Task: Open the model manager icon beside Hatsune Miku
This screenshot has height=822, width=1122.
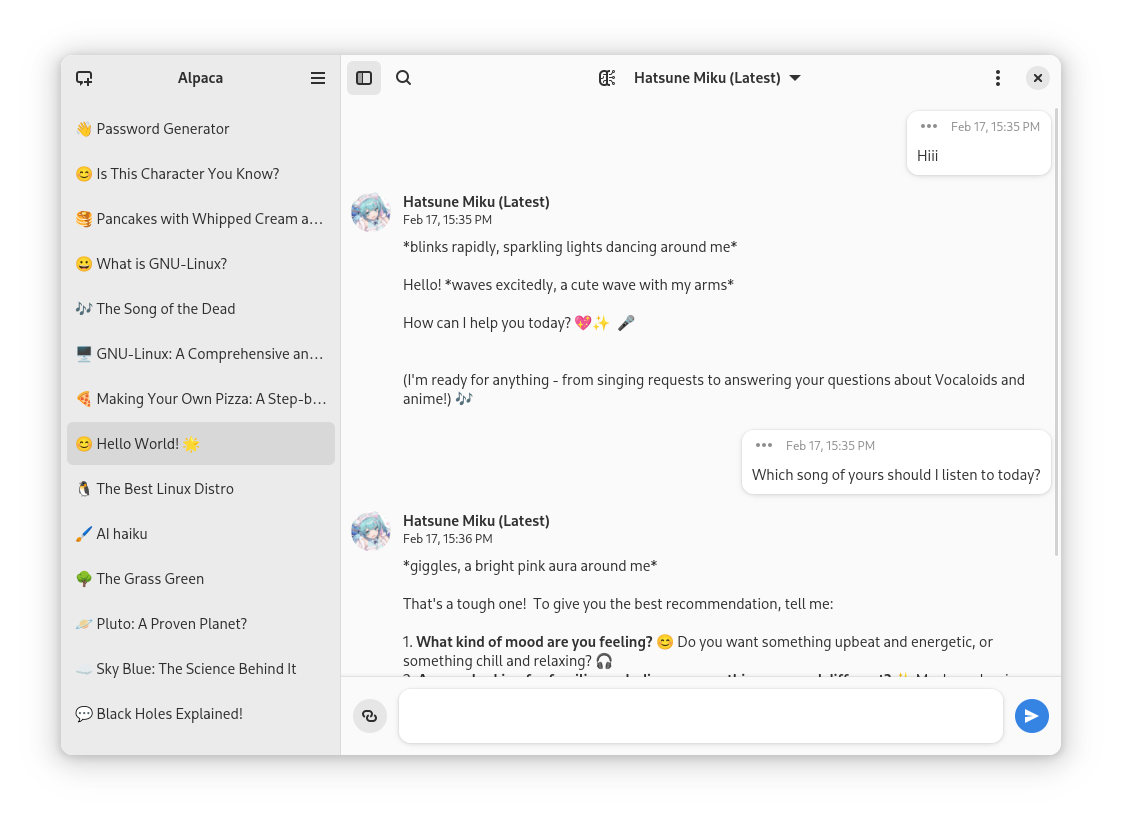Action: 607,78
